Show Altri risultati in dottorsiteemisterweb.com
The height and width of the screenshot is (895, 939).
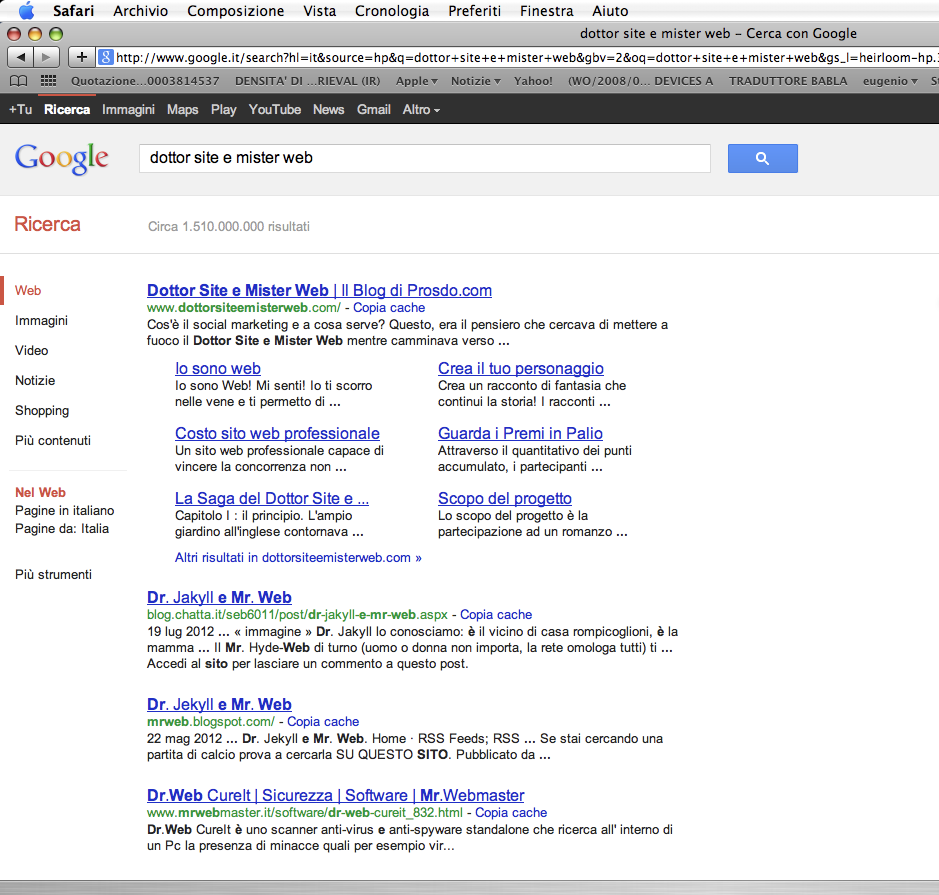(298, 557)
